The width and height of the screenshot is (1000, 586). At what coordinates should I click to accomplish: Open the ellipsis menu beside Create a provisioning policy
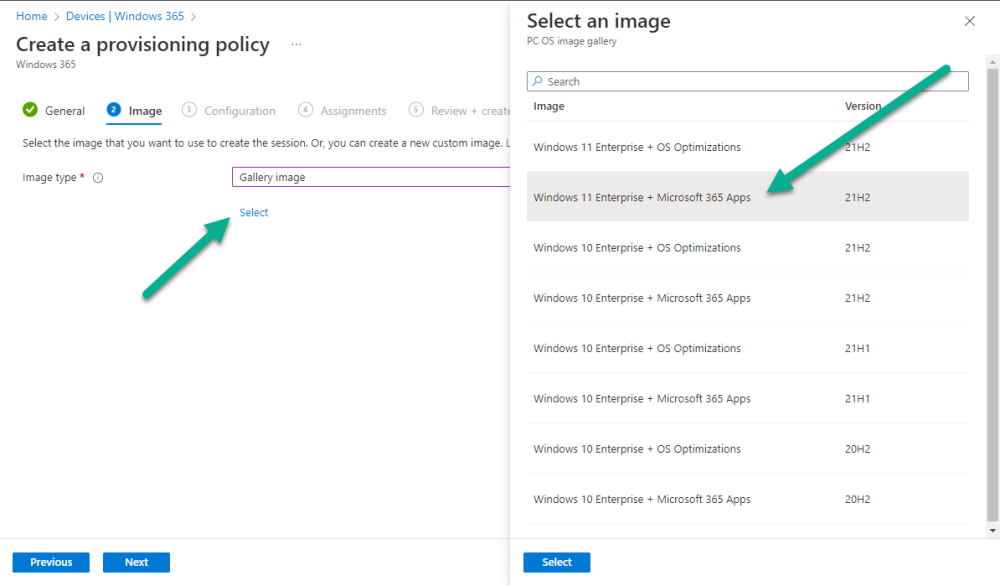point(297,45)
